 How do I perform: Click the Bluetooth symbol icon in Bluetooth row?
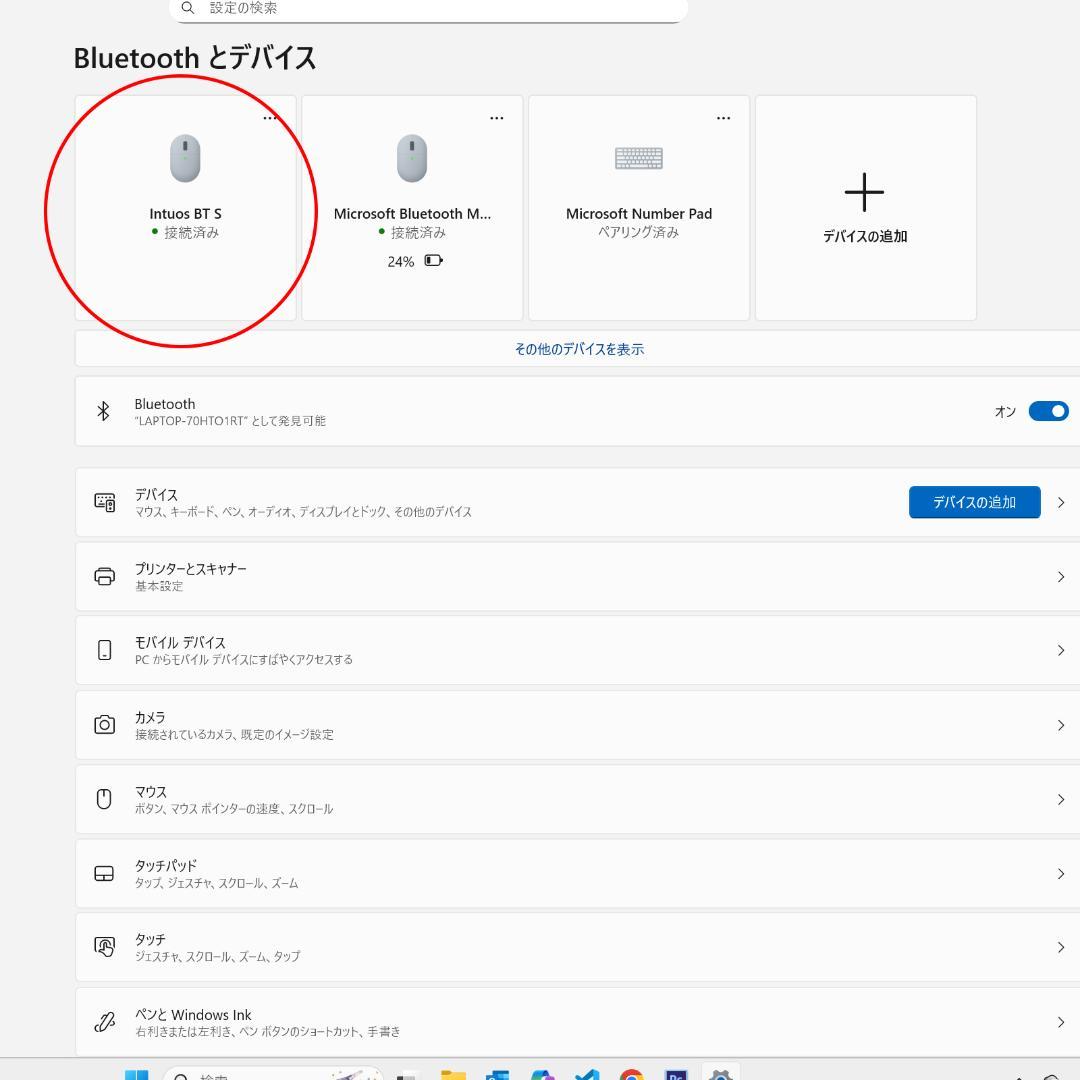click(x=103, y=411)
